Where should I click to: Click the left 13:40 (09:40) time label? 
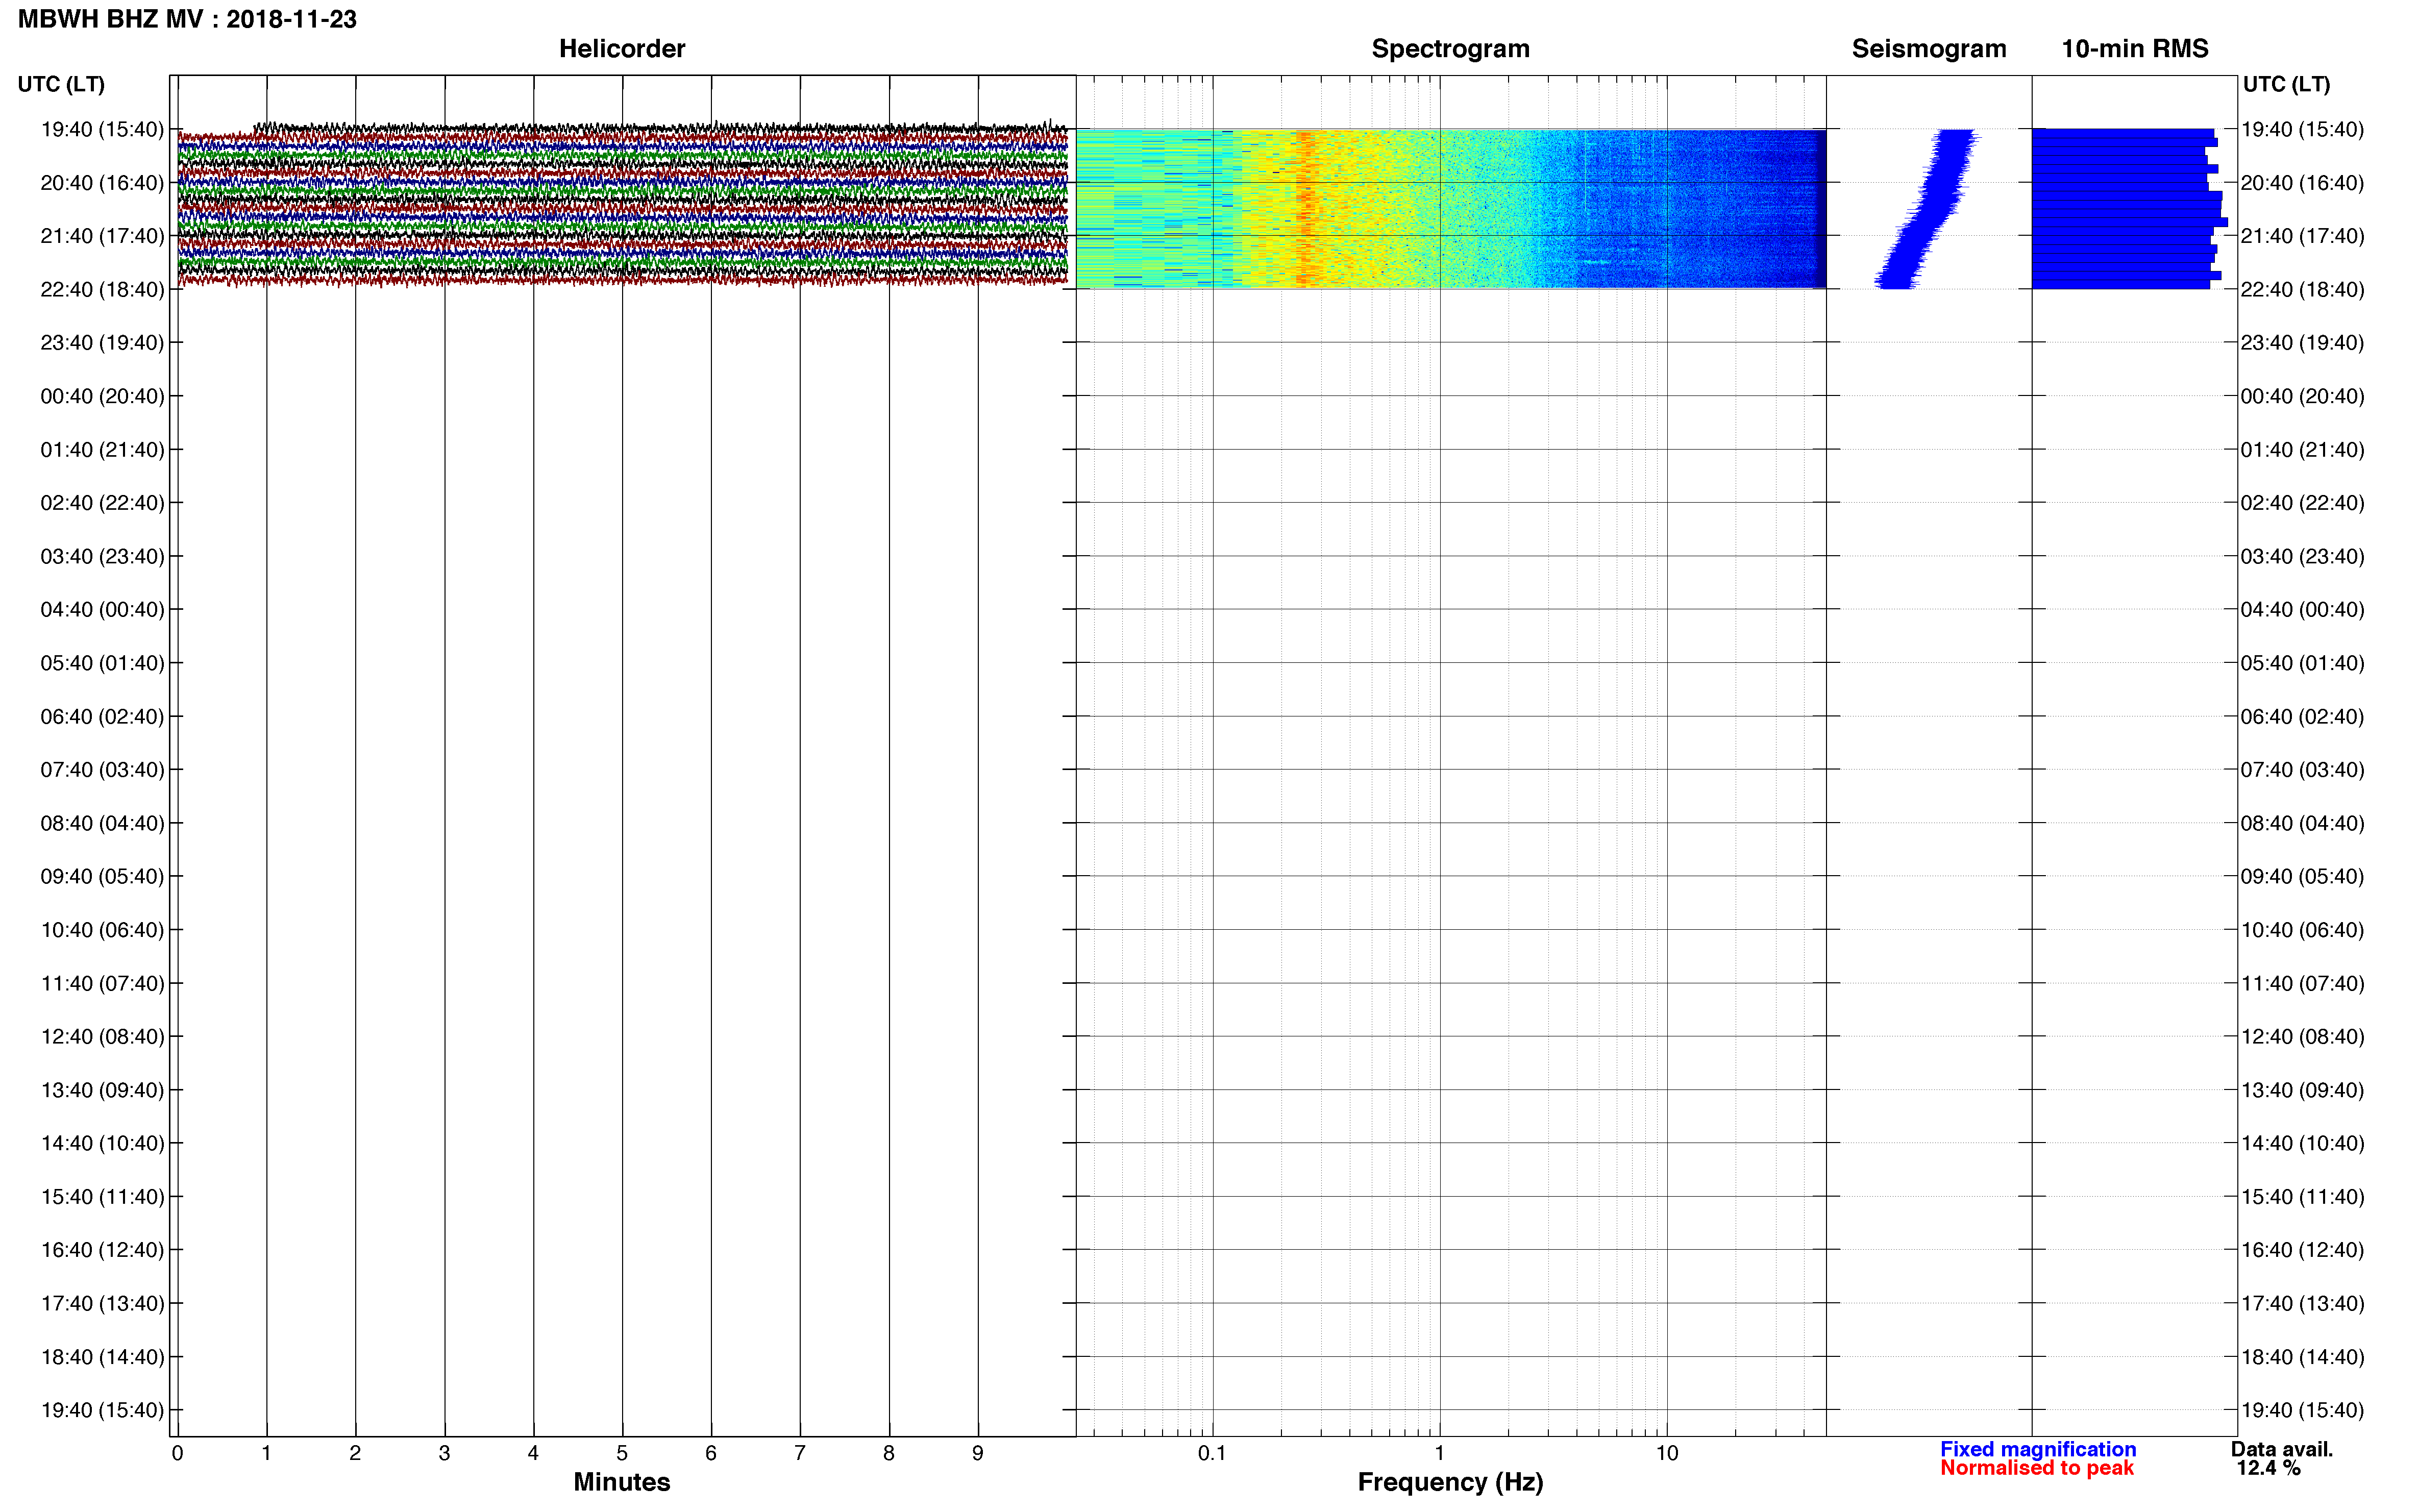[102, 1091]
